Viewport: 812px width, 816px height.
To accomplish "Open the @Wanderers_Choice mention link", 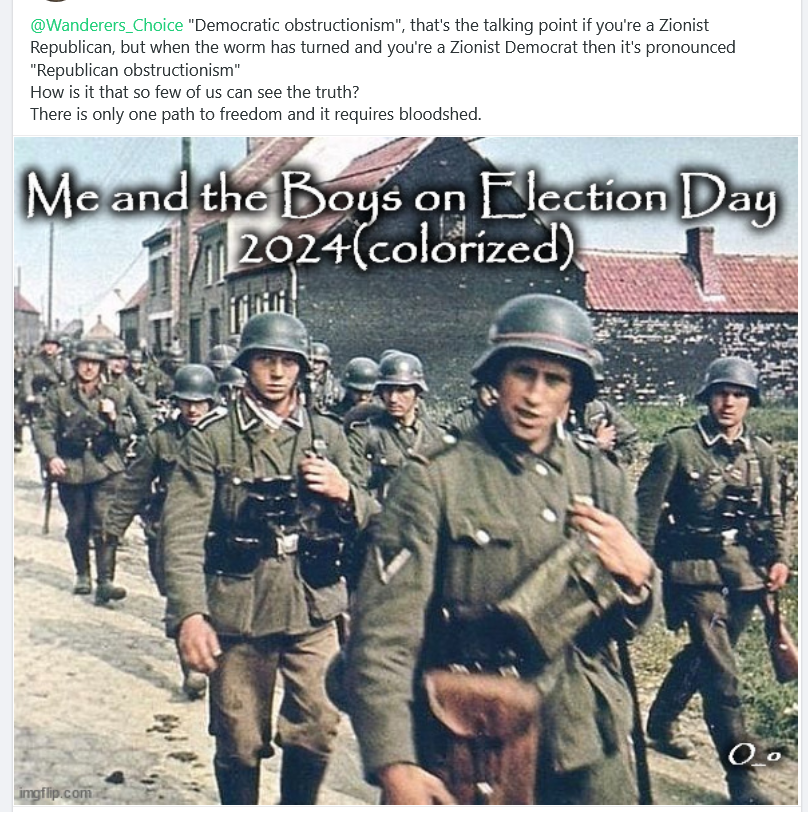I will [x=107, y=25].
